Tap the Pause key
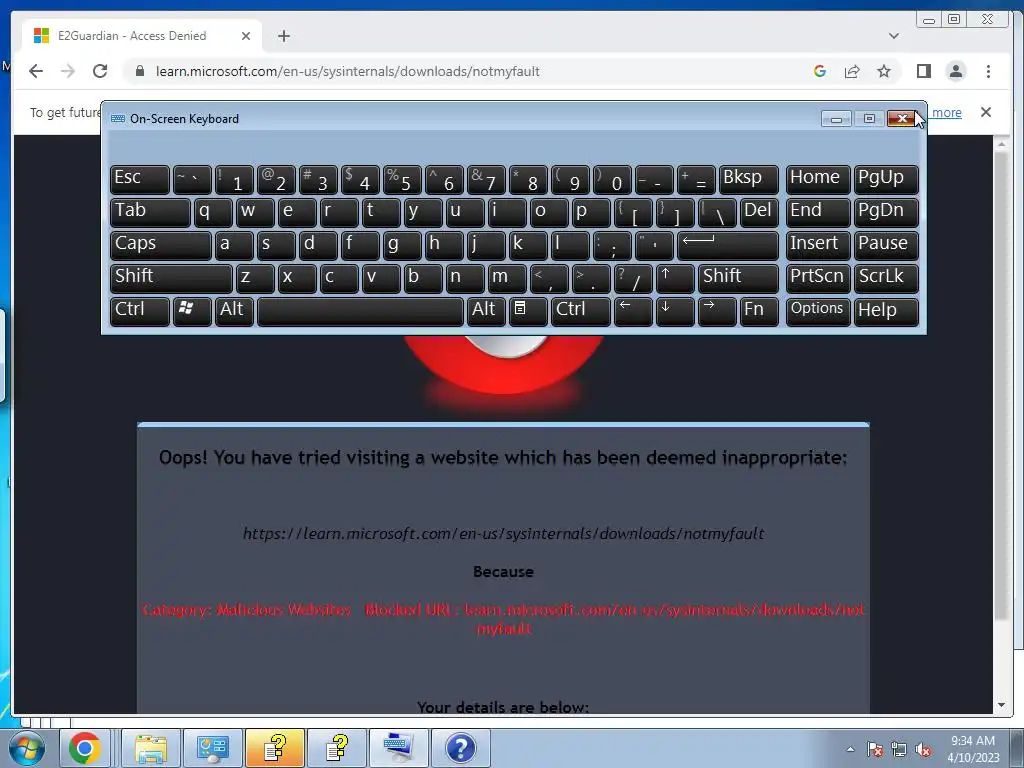1024x768 pixels. tap(886, 246)
